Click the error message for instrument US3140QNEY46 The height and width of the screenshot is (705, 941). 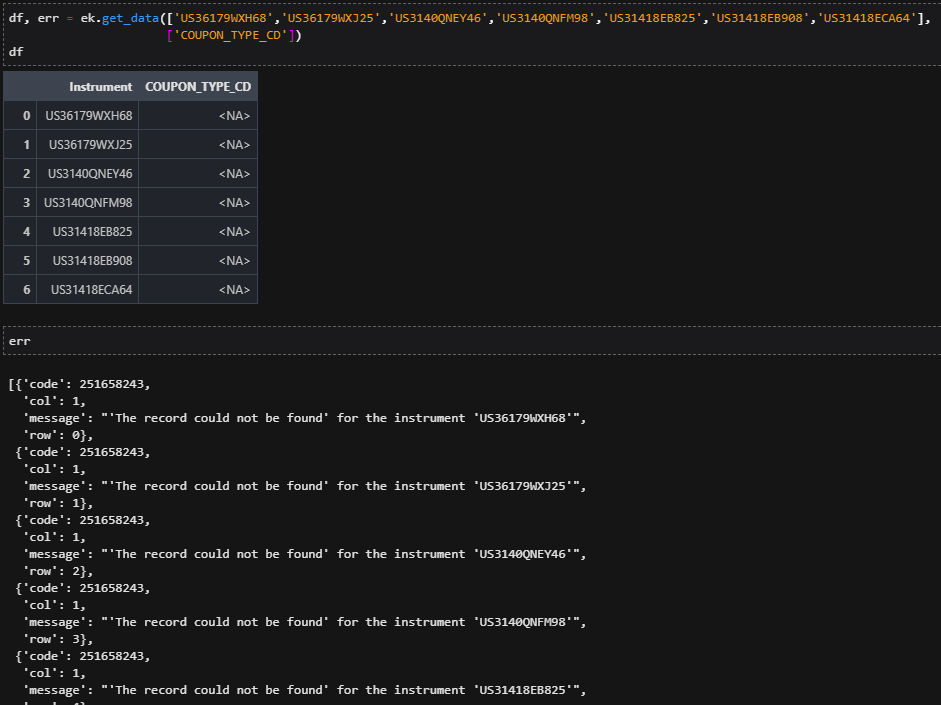[304, 554]
